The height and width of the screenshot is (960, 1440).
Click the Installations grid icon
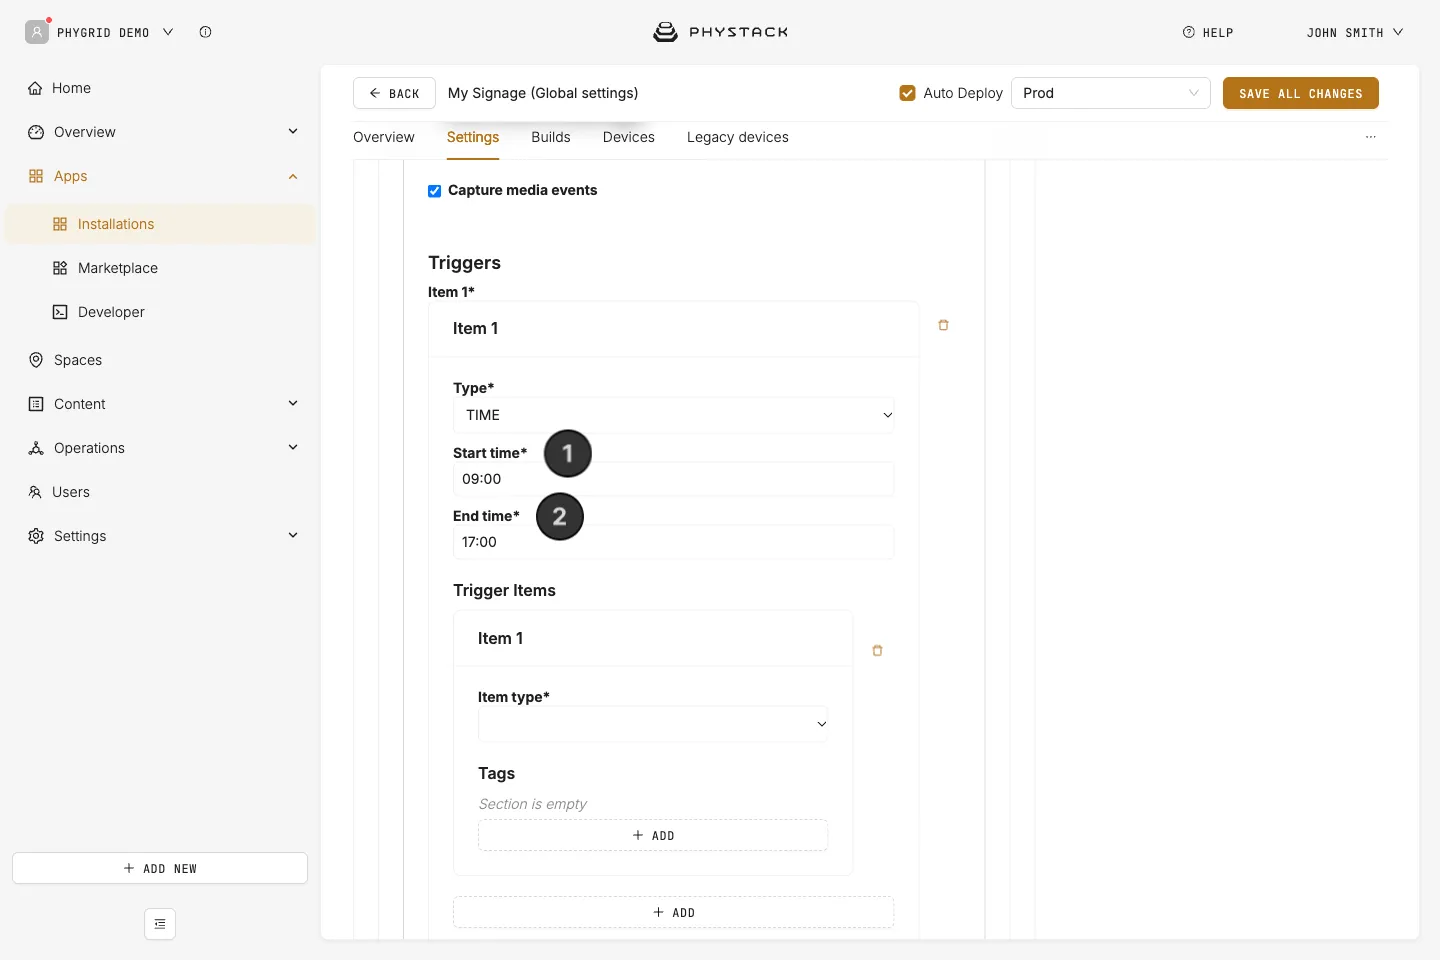(60, 224)
